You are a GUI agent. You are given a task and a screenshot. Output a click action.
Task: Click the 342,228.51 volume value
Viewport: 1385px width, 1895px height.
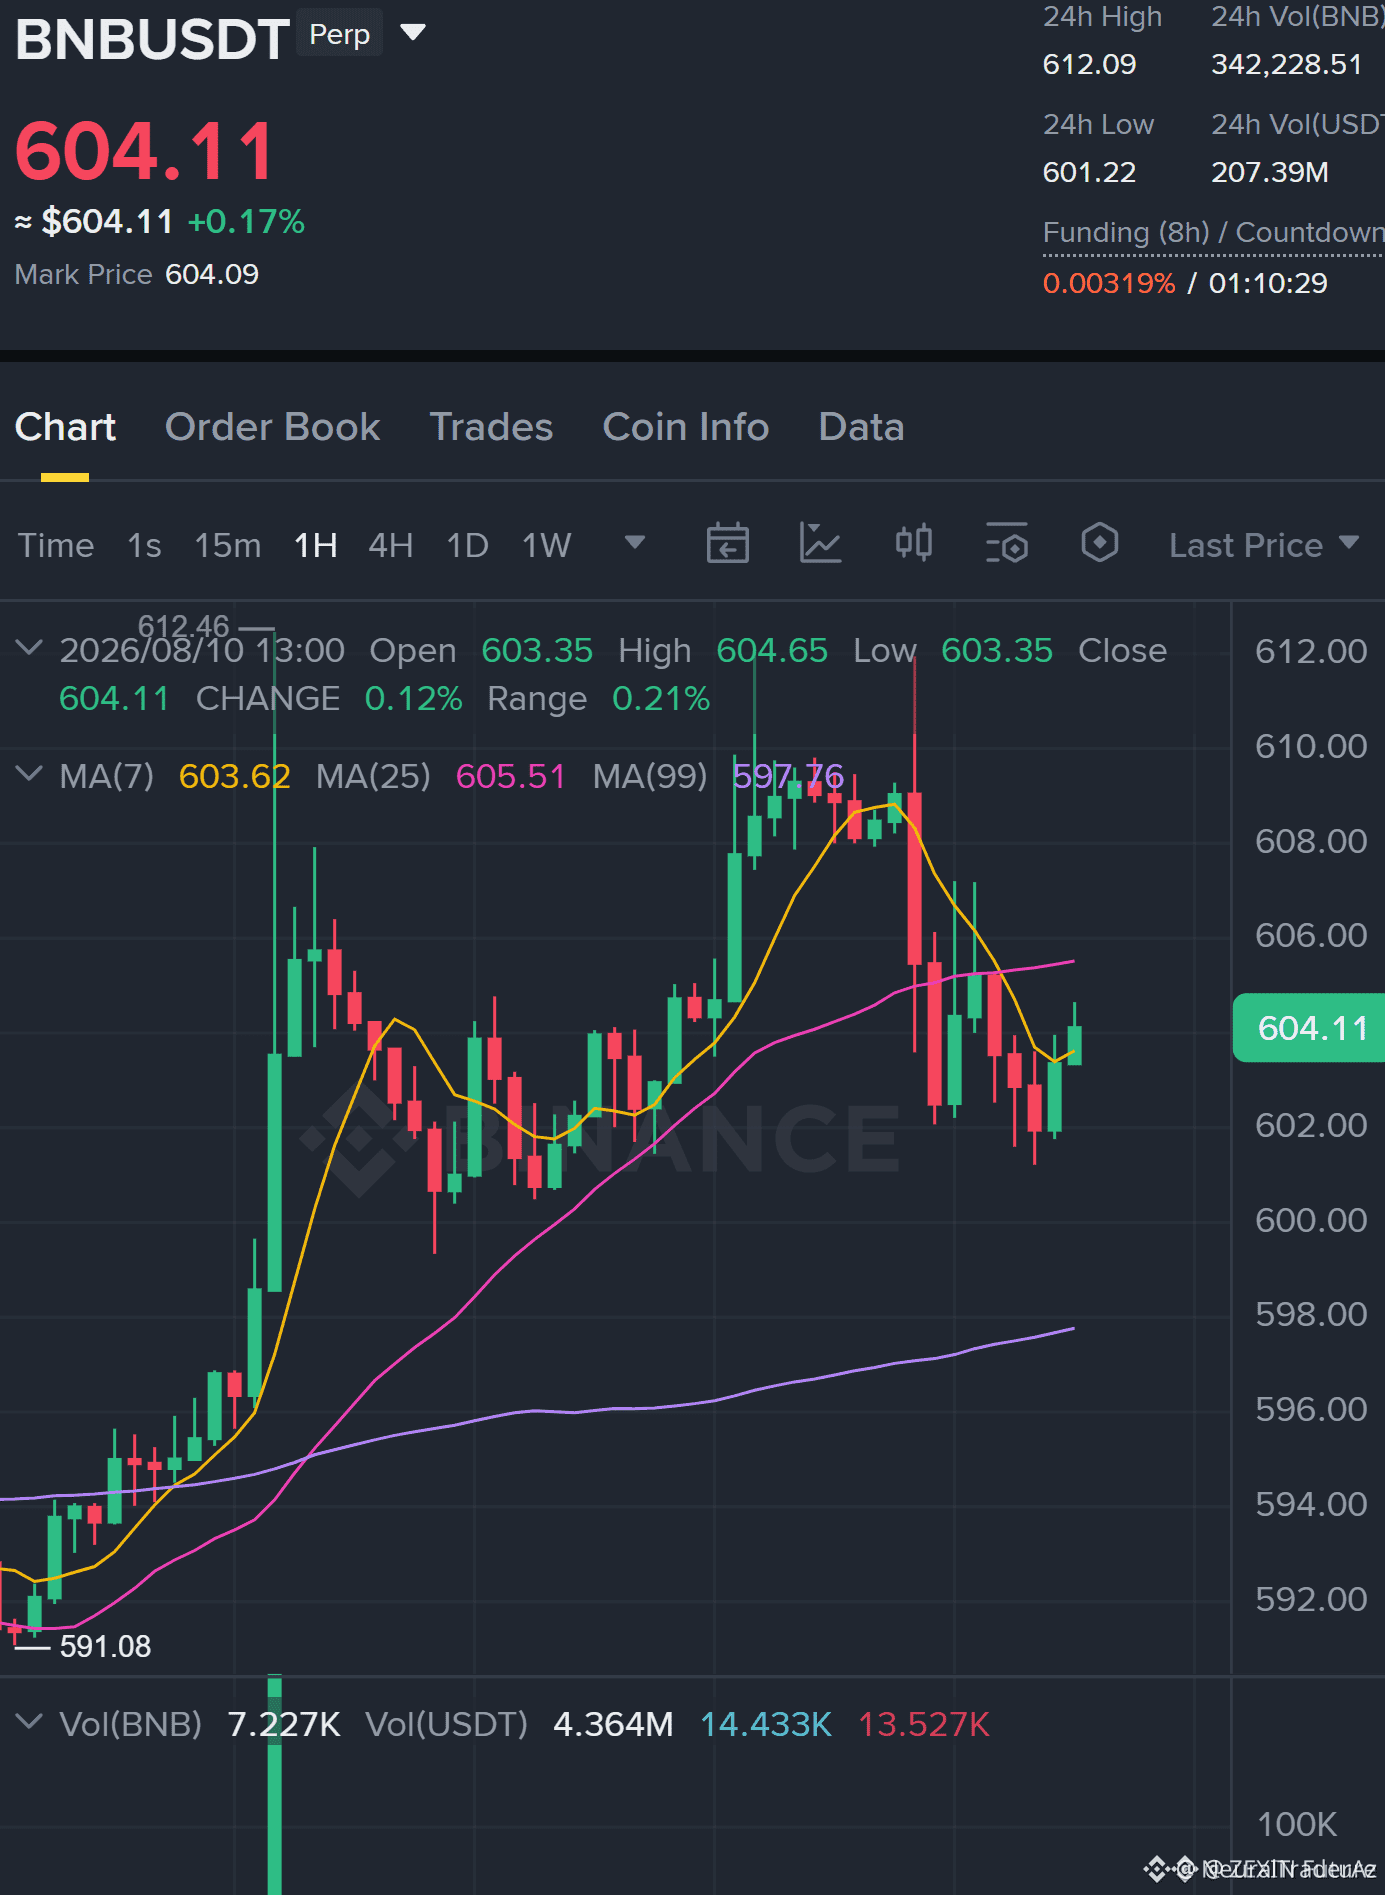click(x=1287, y=64)
